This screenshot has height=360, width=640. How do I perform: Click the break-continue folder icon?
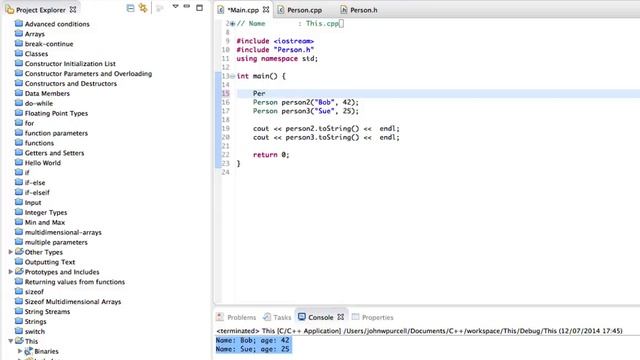coord(19,43)
